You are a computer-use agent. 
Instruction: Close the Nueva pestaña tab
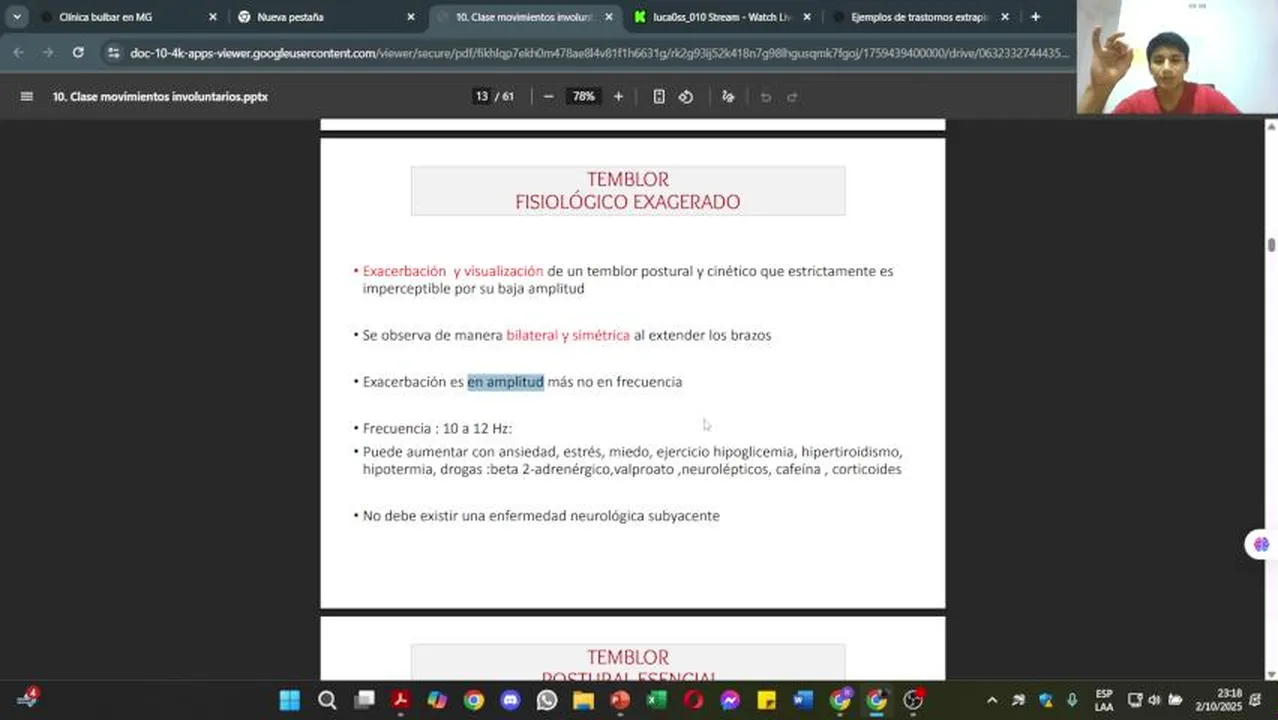point(410,17)
